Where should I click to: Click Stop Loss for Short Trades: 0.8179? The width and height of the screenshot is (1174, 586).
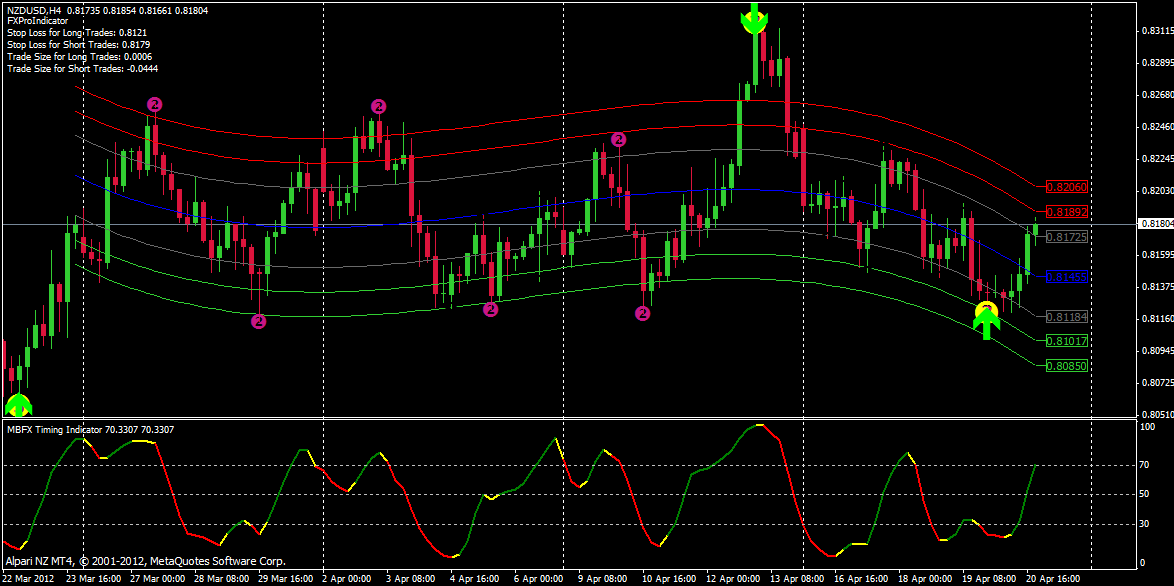coord(79,45)
